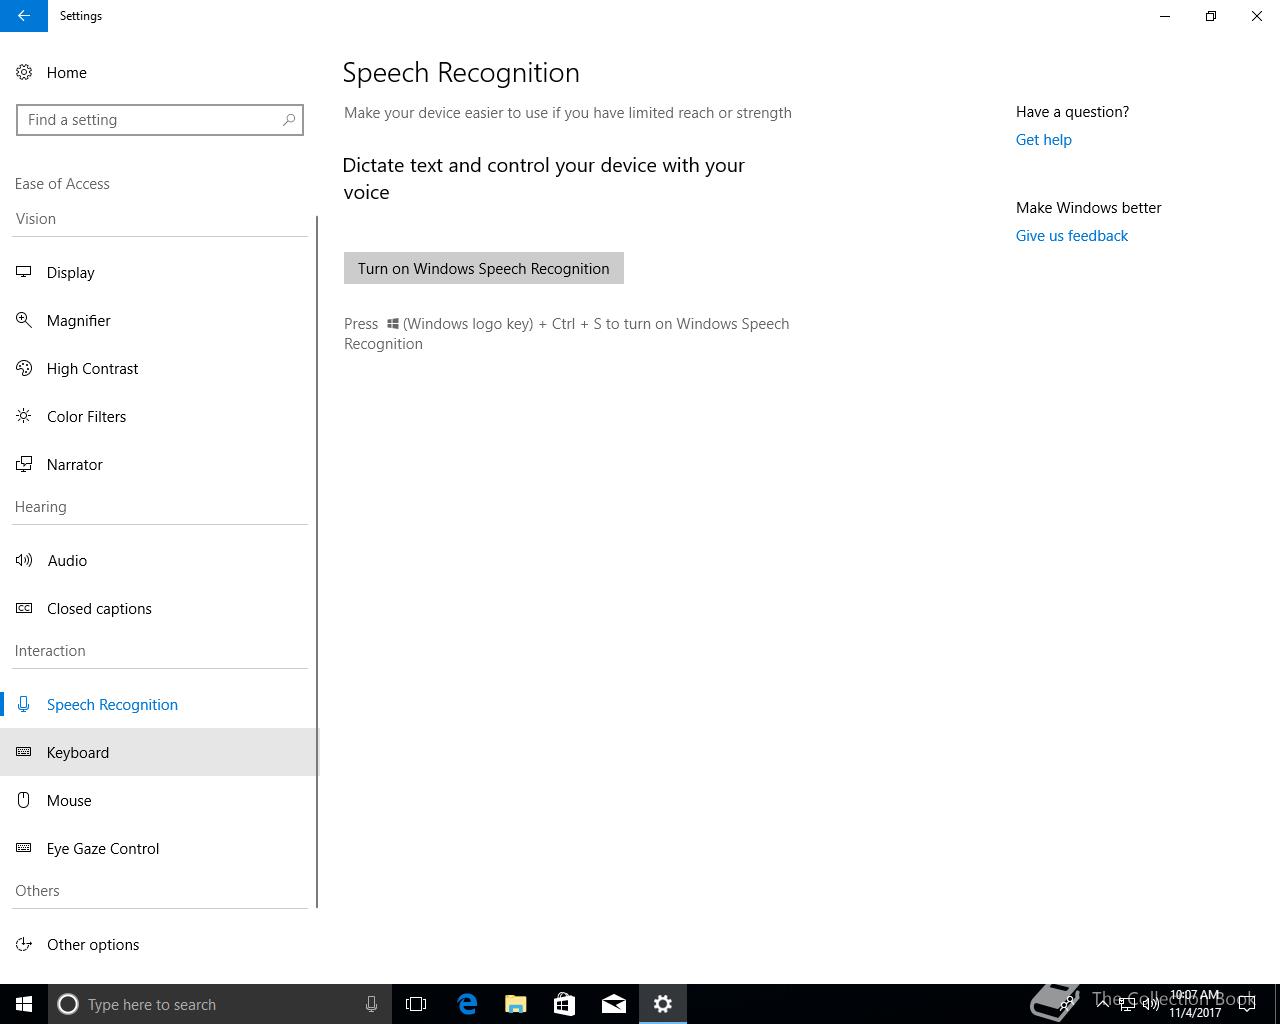Open Display settings
This screenshot has width=1280, height=1024.
pos(160,273)
